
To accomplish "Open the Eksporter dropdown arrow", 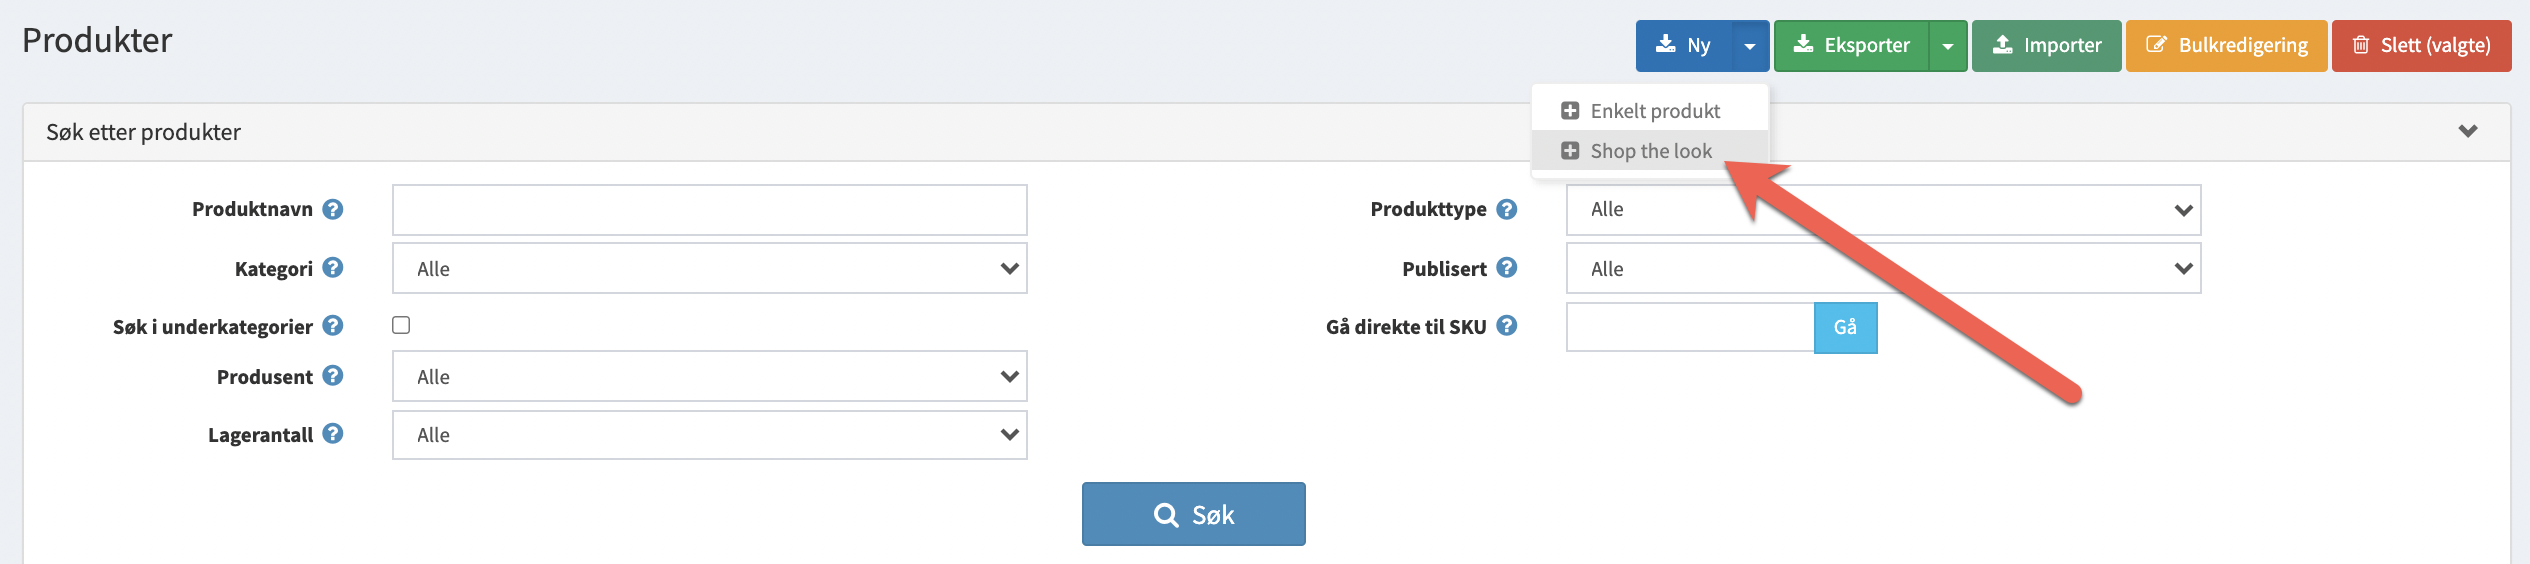I will coord(1947,46).
